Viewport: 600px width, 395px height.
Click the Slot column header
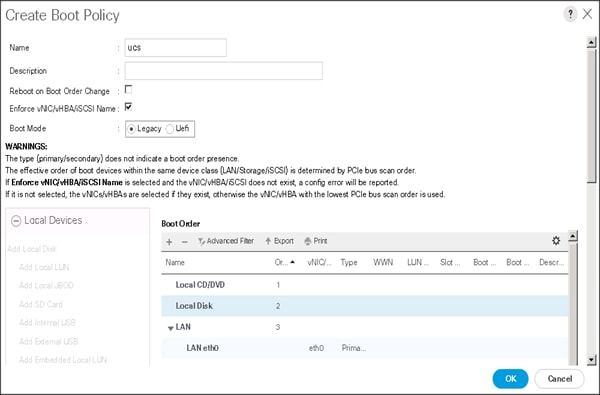click(450, 263)
